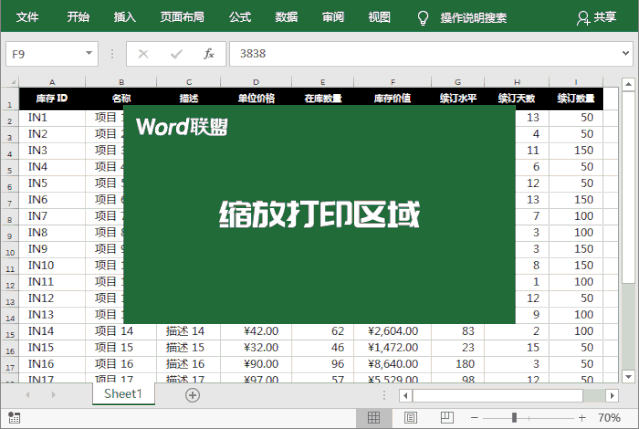Click cell containing IN13
Image resolution: width=639 pixels, height=429 pixels.
[52, 315]
